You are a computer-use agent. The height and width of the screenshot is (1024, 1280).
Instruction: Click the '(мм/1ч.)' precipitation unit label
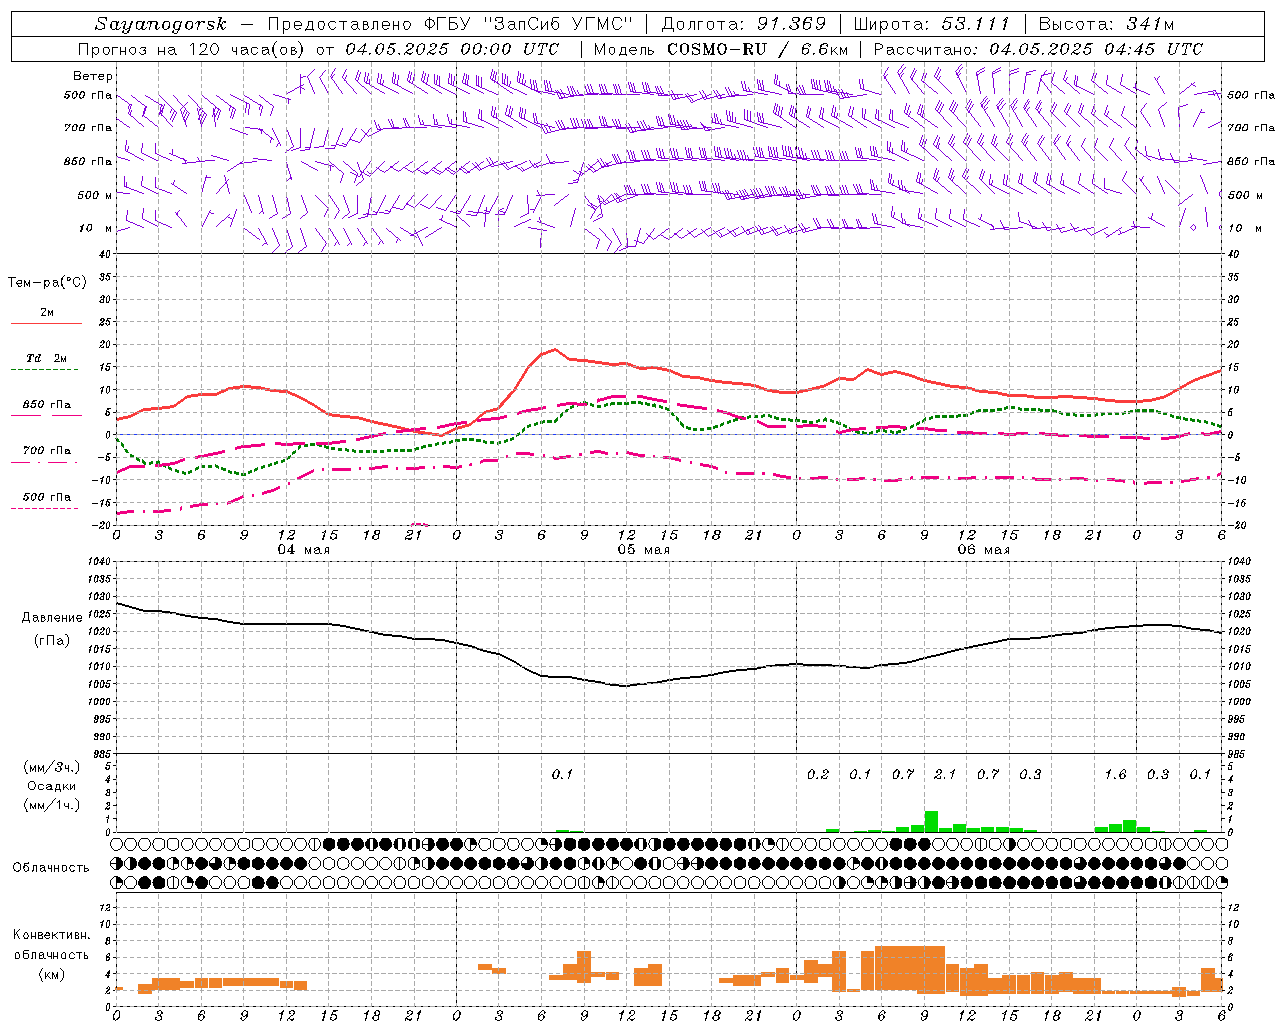point(52,805)
